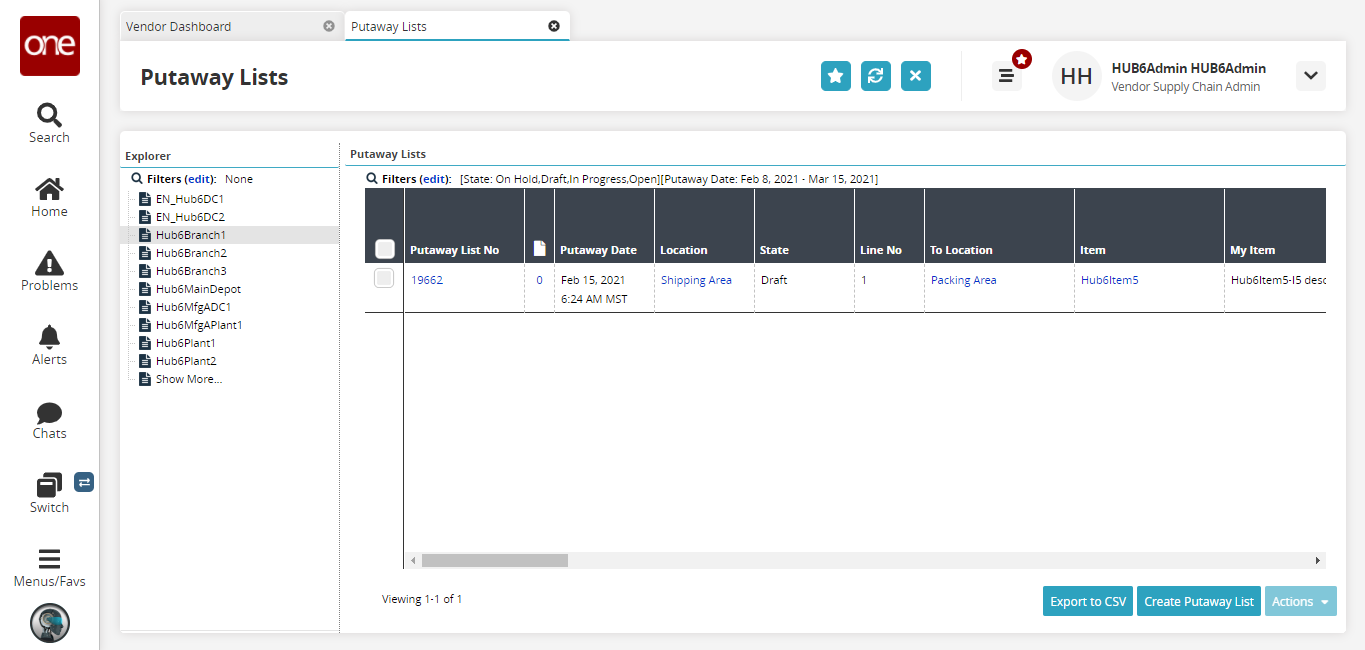
Task: Click the blue X close page icon
Action: pos(916,76)
